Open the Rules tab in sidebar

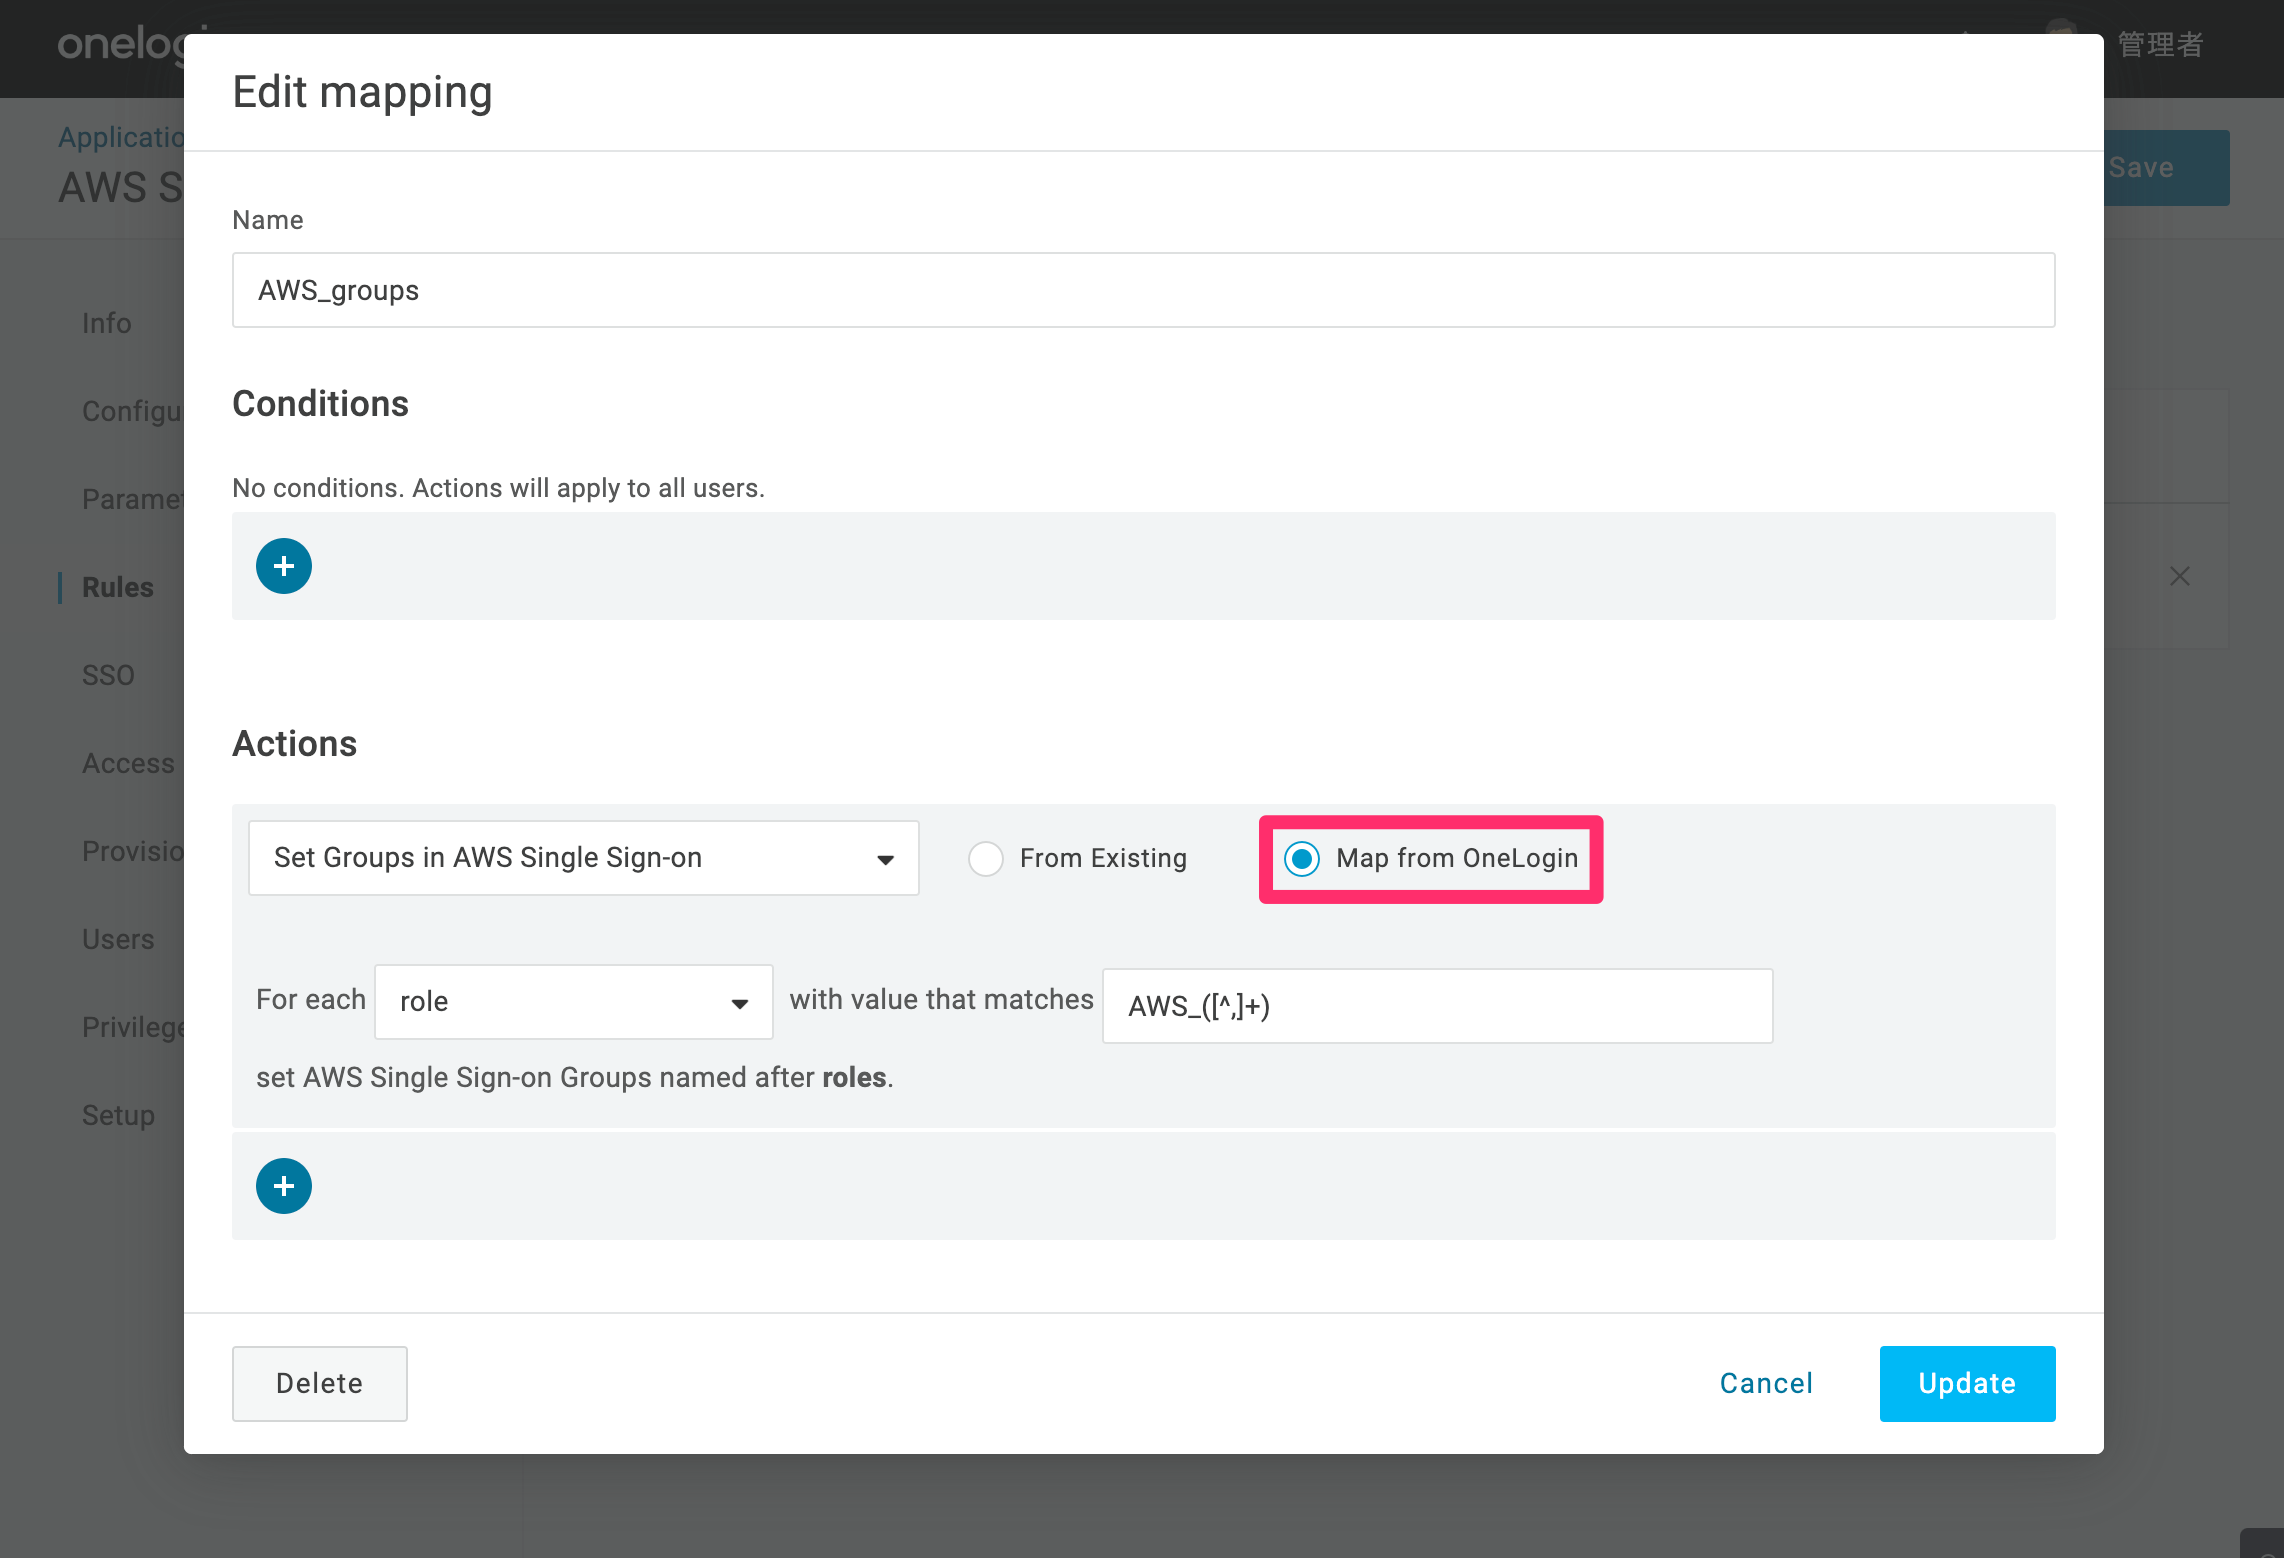[118, 587]
